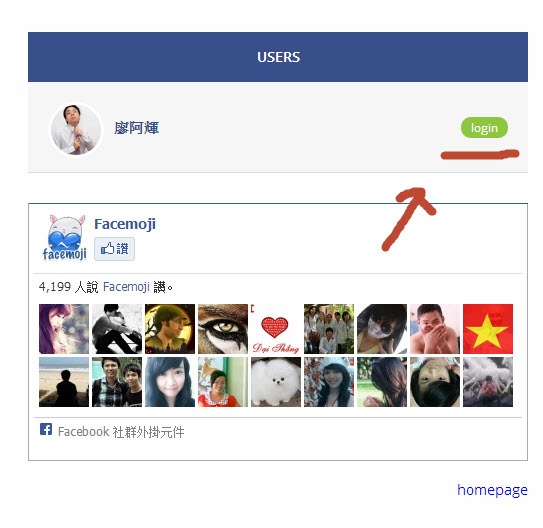Click the green login button
Image resolution: width=543 pixels, height=528 pixels.
(x=484, y=128)
